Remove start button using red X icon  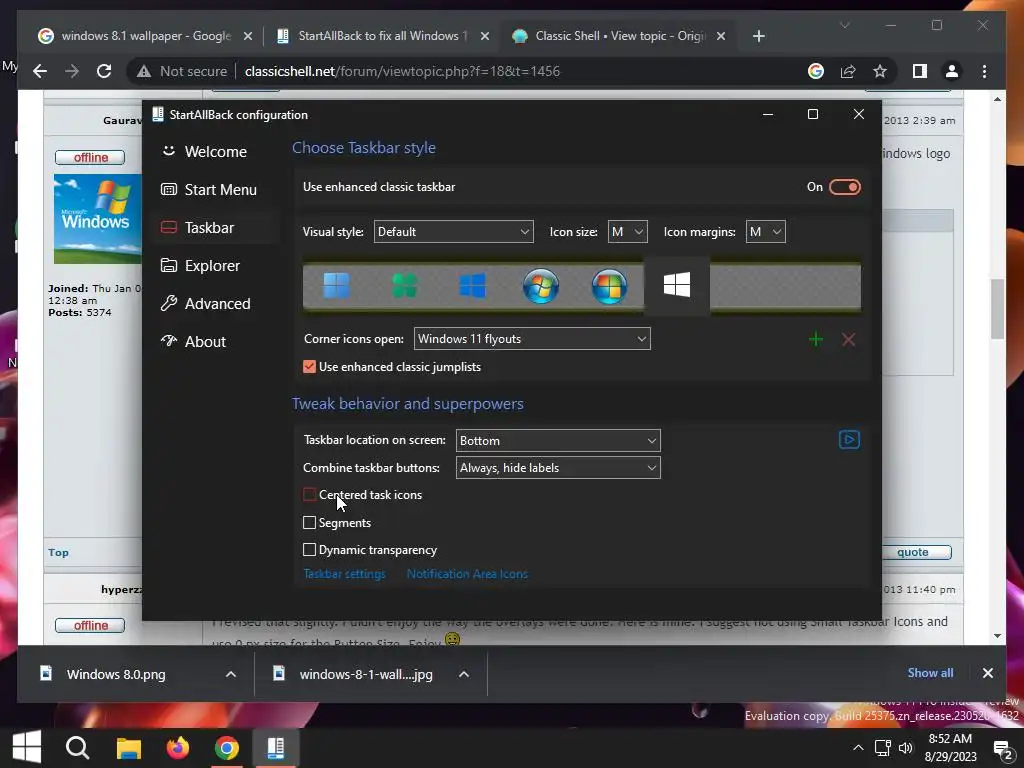848,340
